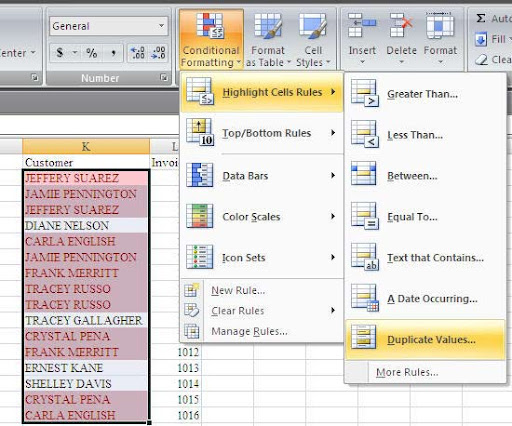The width and height of the screenshot is (512, 426).
Task: Open Number group dialog launcher
Action: click(164, 78)
